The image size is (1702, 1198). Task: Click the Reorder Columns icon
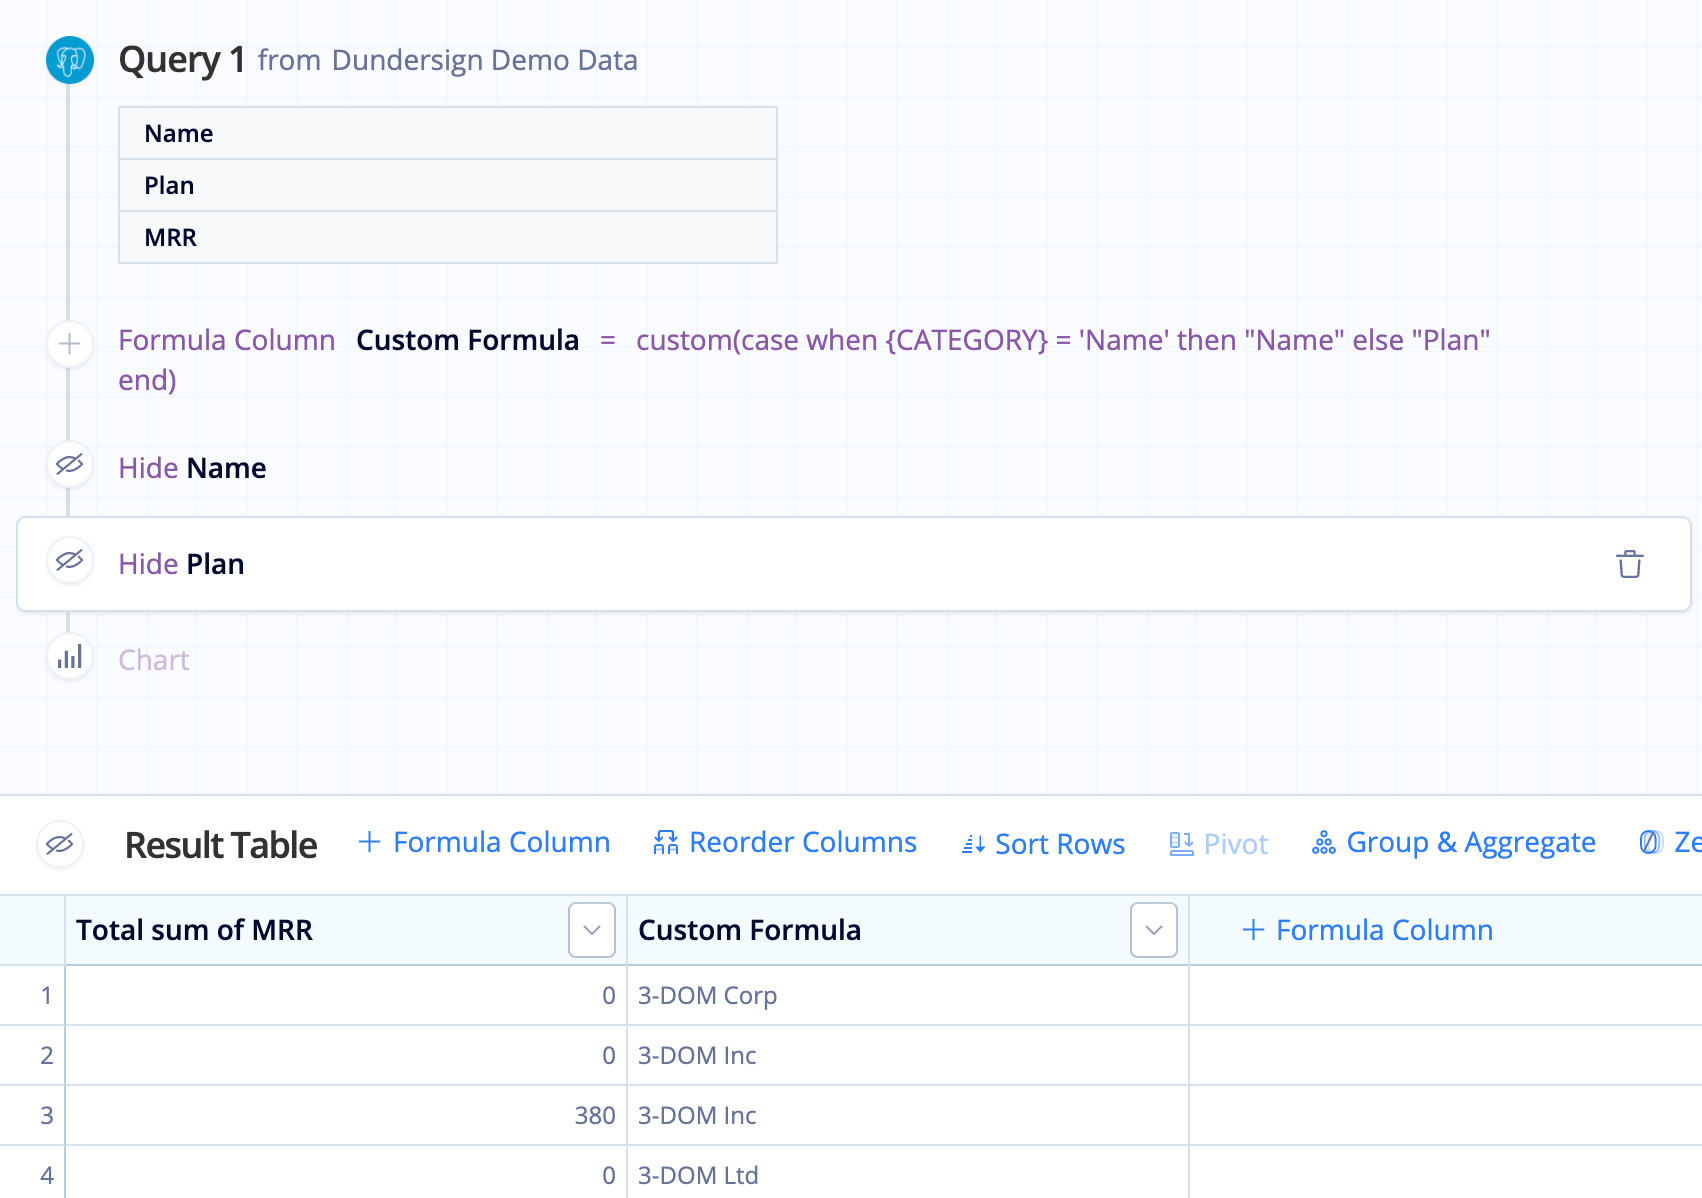(666, 843)
